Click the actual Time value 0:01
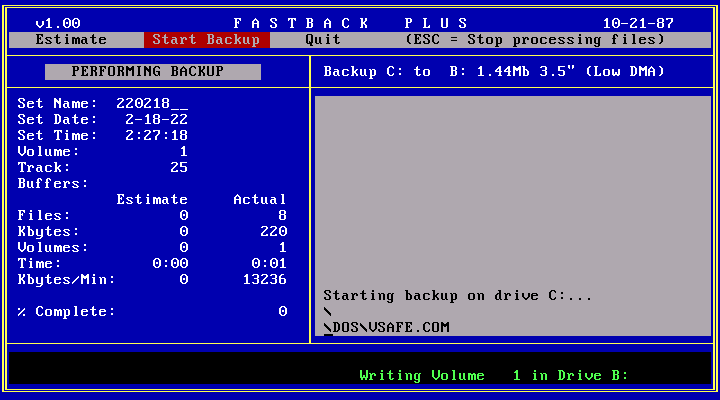This screenshot has width=720, height=400. pyautogui.click(x=269, y=264)
